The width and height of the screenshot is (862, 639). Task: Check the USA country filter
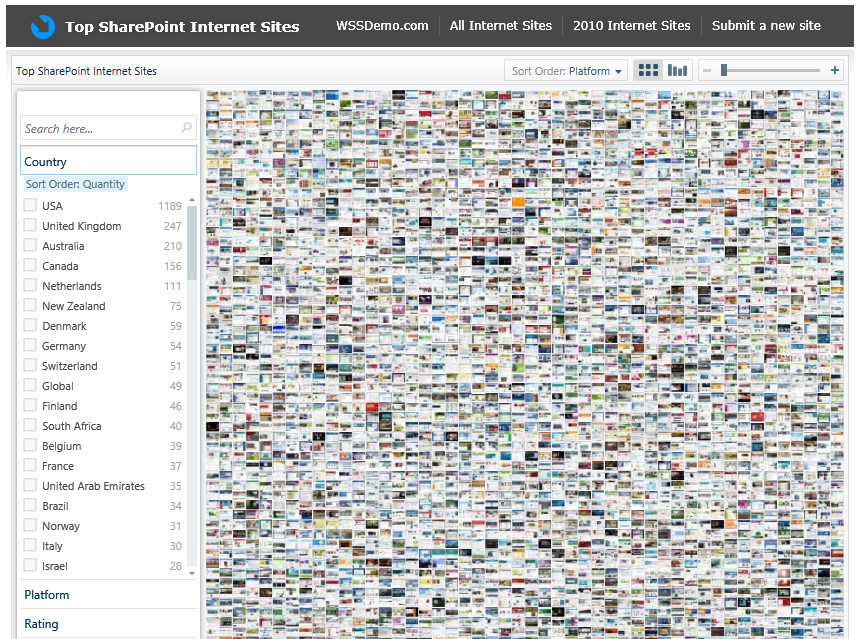point(30,206)
